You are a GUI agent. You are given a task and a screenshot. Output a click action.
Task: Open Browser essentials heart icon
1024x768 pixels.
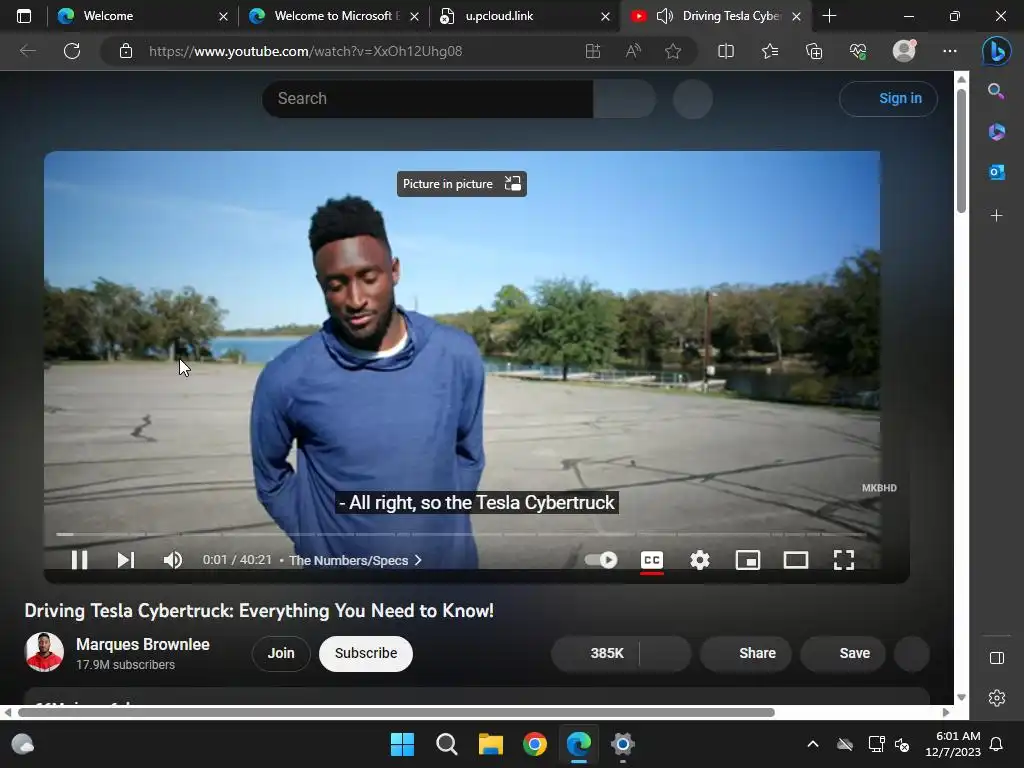tap(858, 51)
